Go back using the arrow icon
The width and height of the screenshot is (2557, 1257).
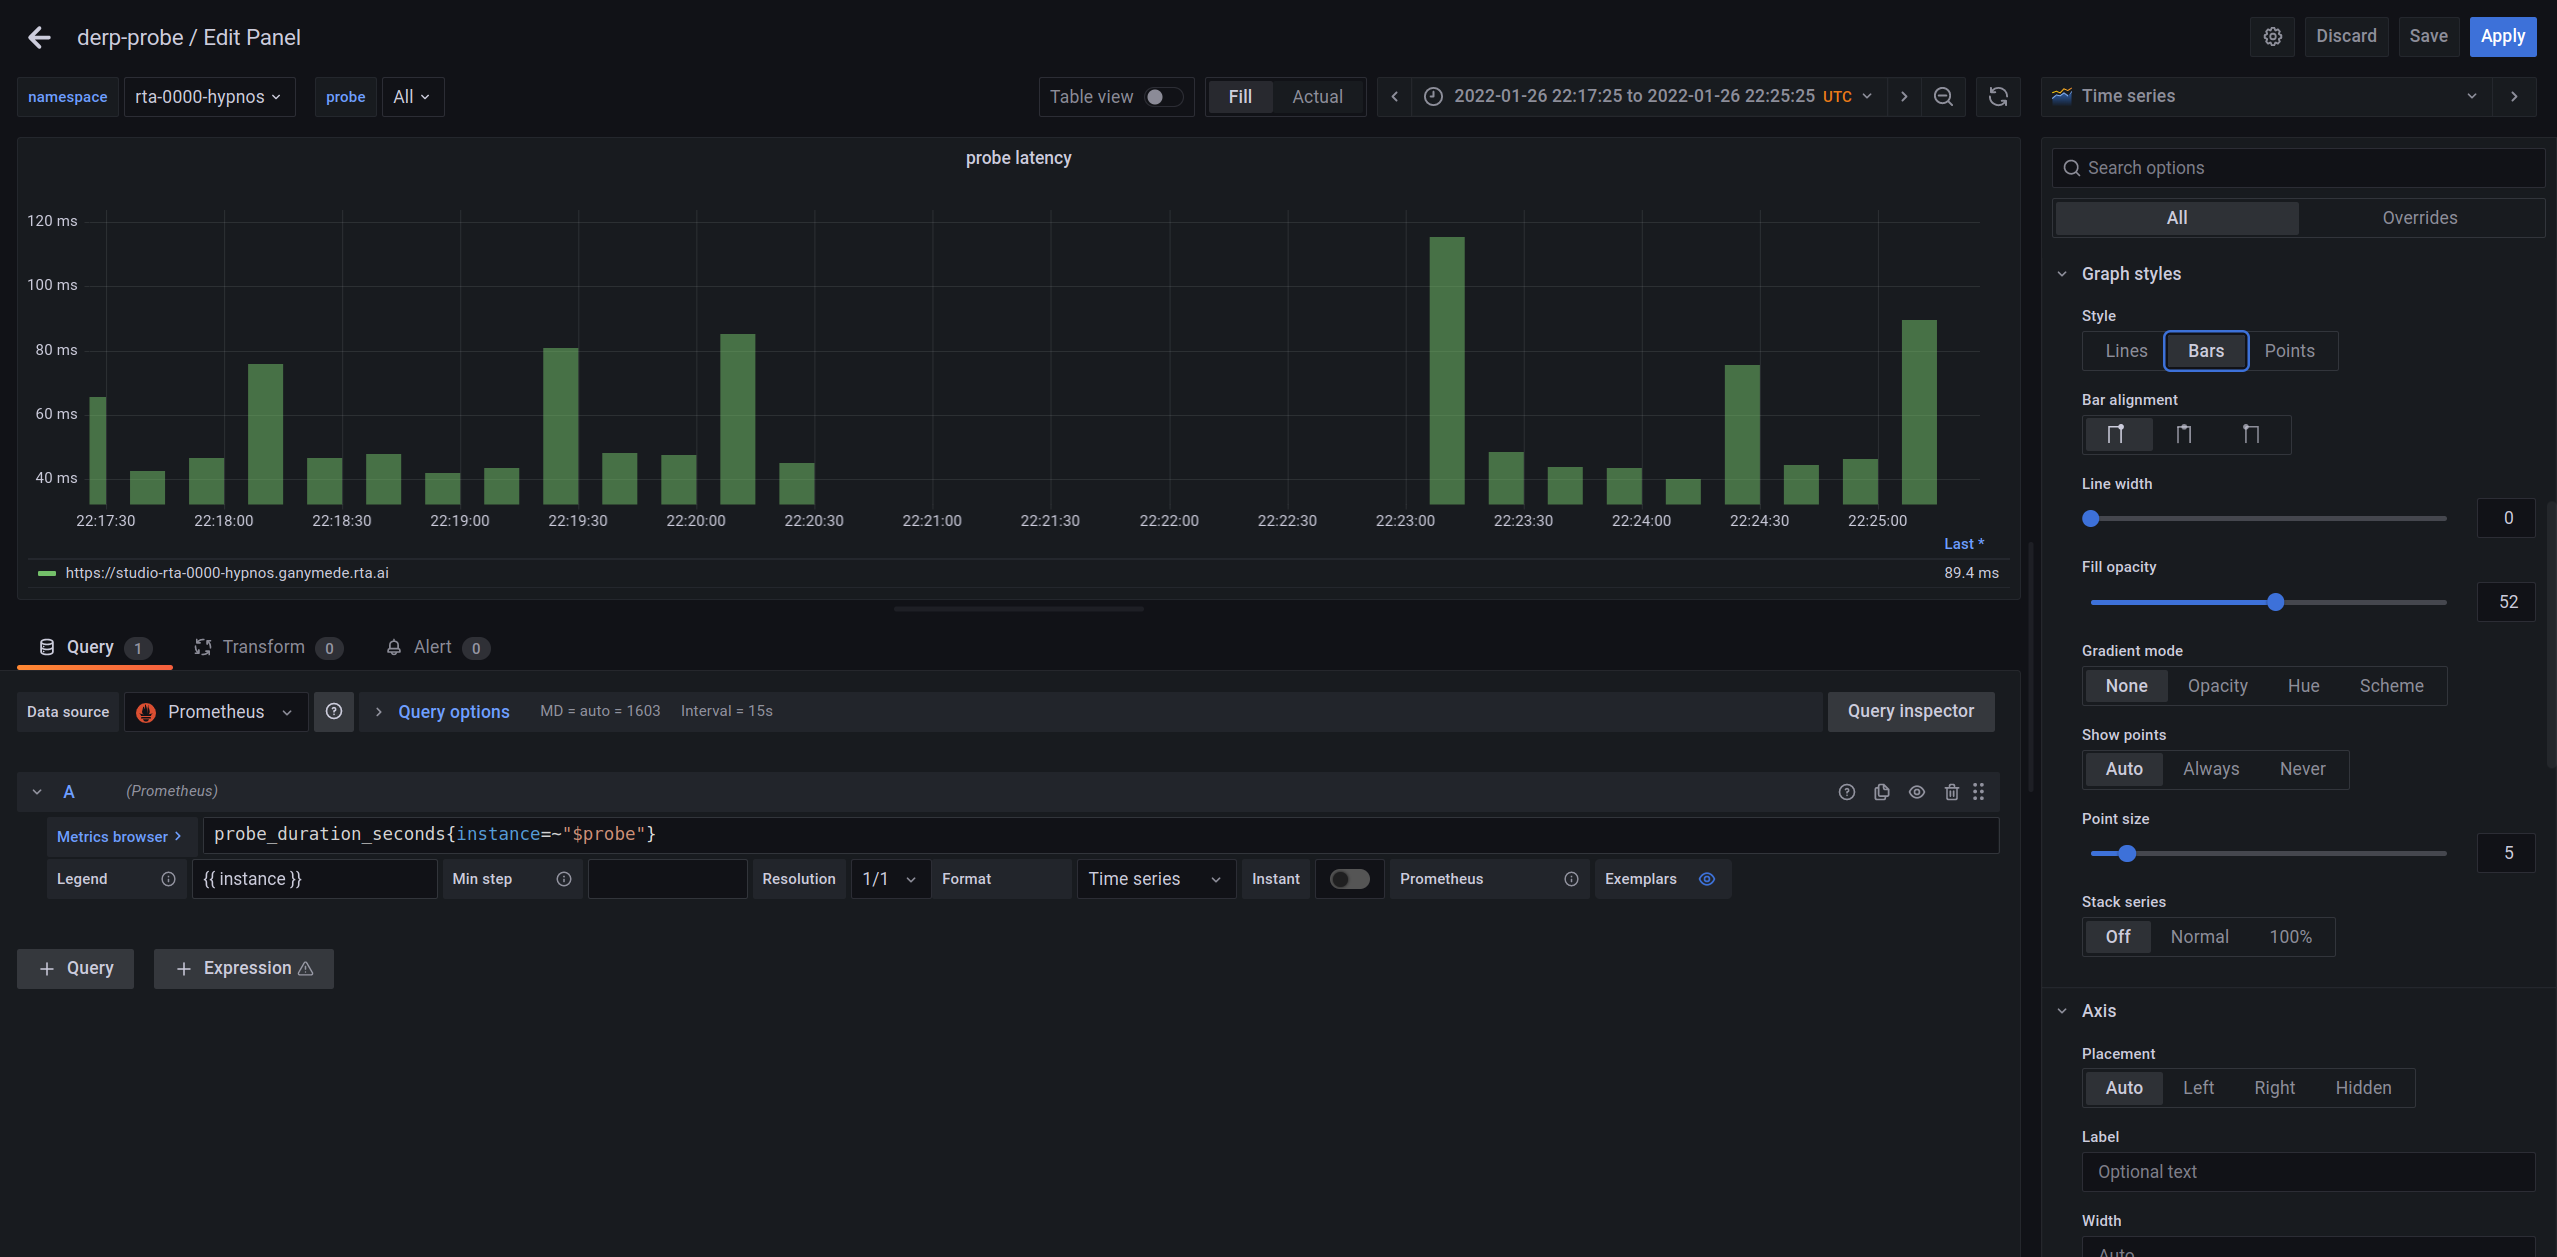[38, 37]
